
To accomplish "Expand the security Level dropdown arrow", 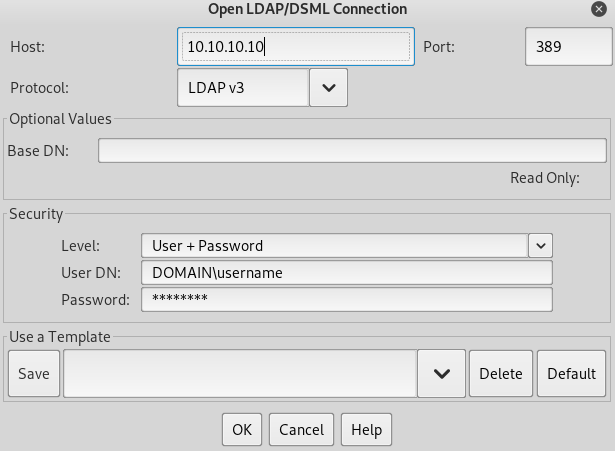I will point(540,245).
